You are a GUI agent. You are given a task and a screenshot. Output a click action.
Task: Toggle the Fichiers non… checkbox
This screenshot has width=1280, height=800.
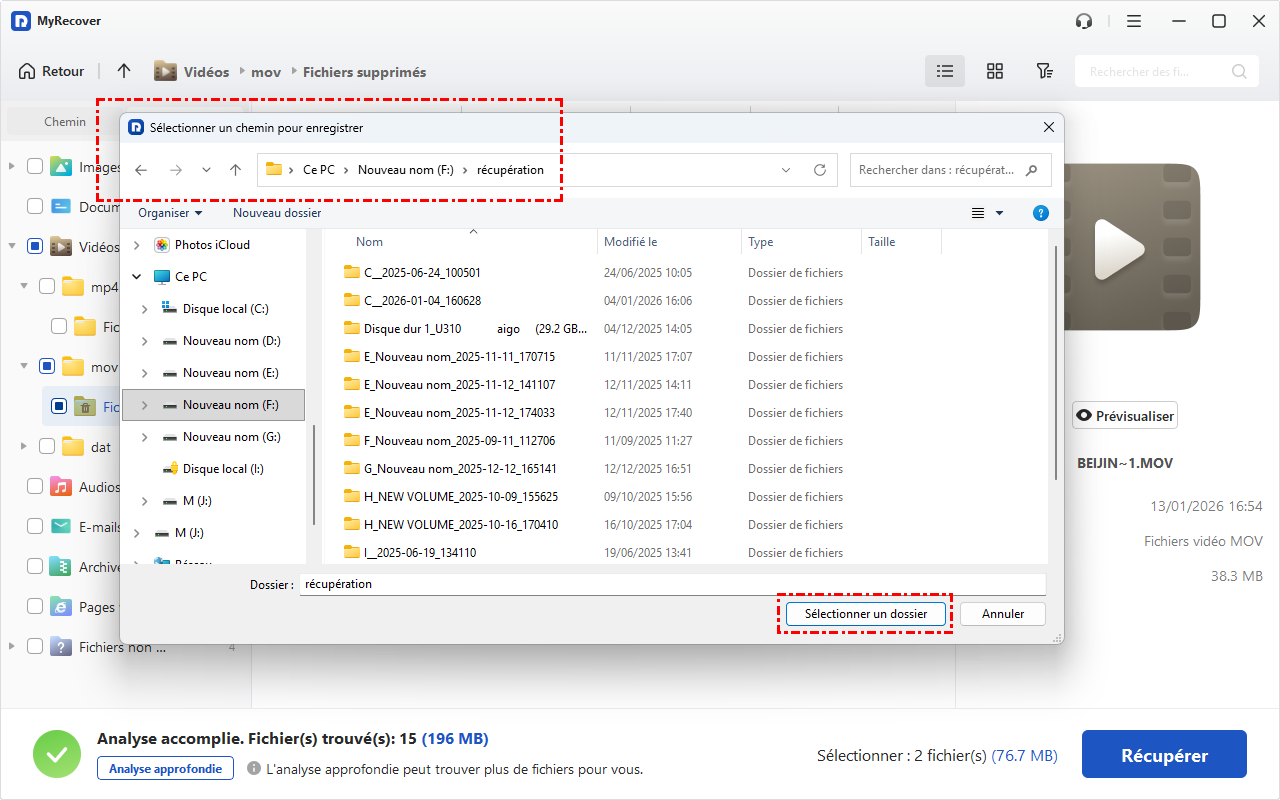pos(35,647)
